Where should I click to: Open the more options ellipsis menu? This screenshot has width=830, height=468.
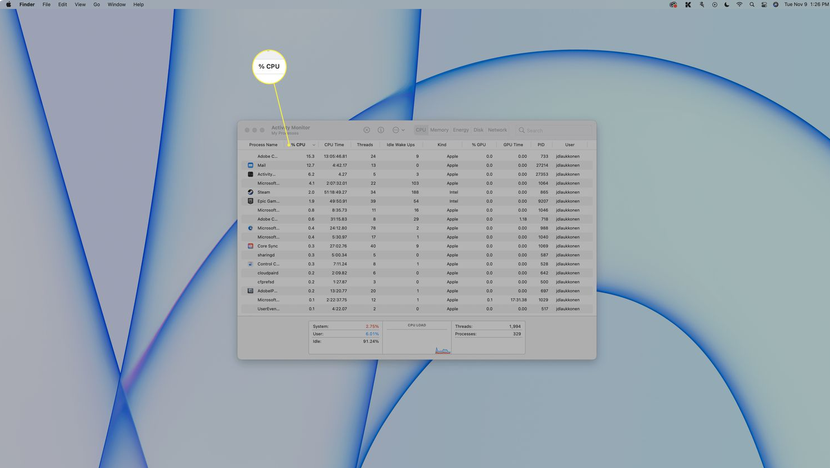[398, 130]
